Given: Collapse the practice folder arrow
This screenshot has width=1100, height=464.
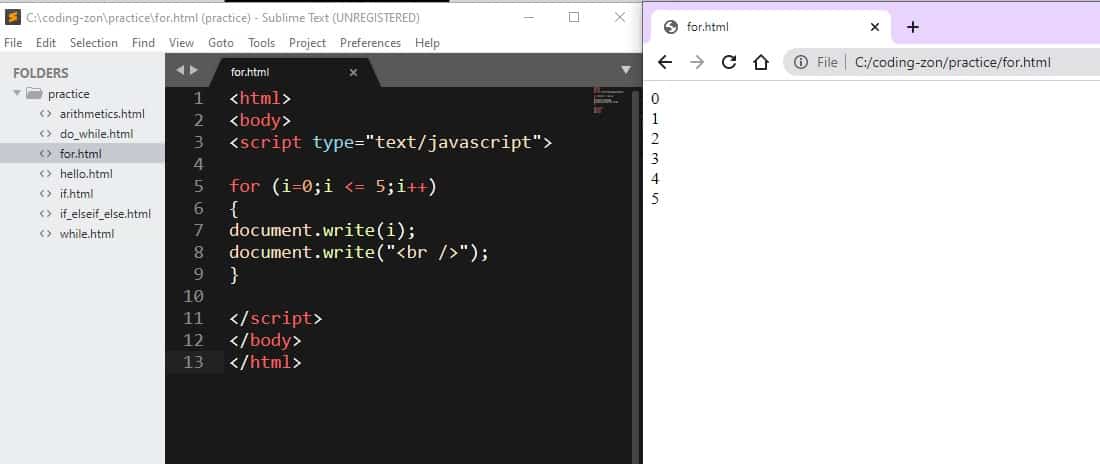Looking at the screenshot, I should tap(17, 93).
